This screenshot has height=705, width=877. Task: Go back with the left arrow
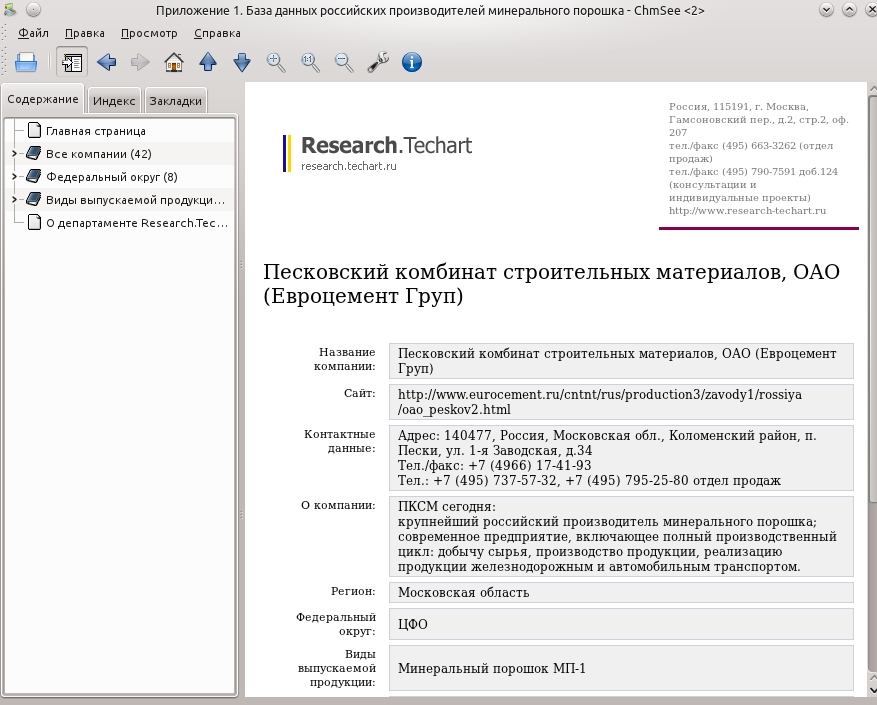click(106, 62)
